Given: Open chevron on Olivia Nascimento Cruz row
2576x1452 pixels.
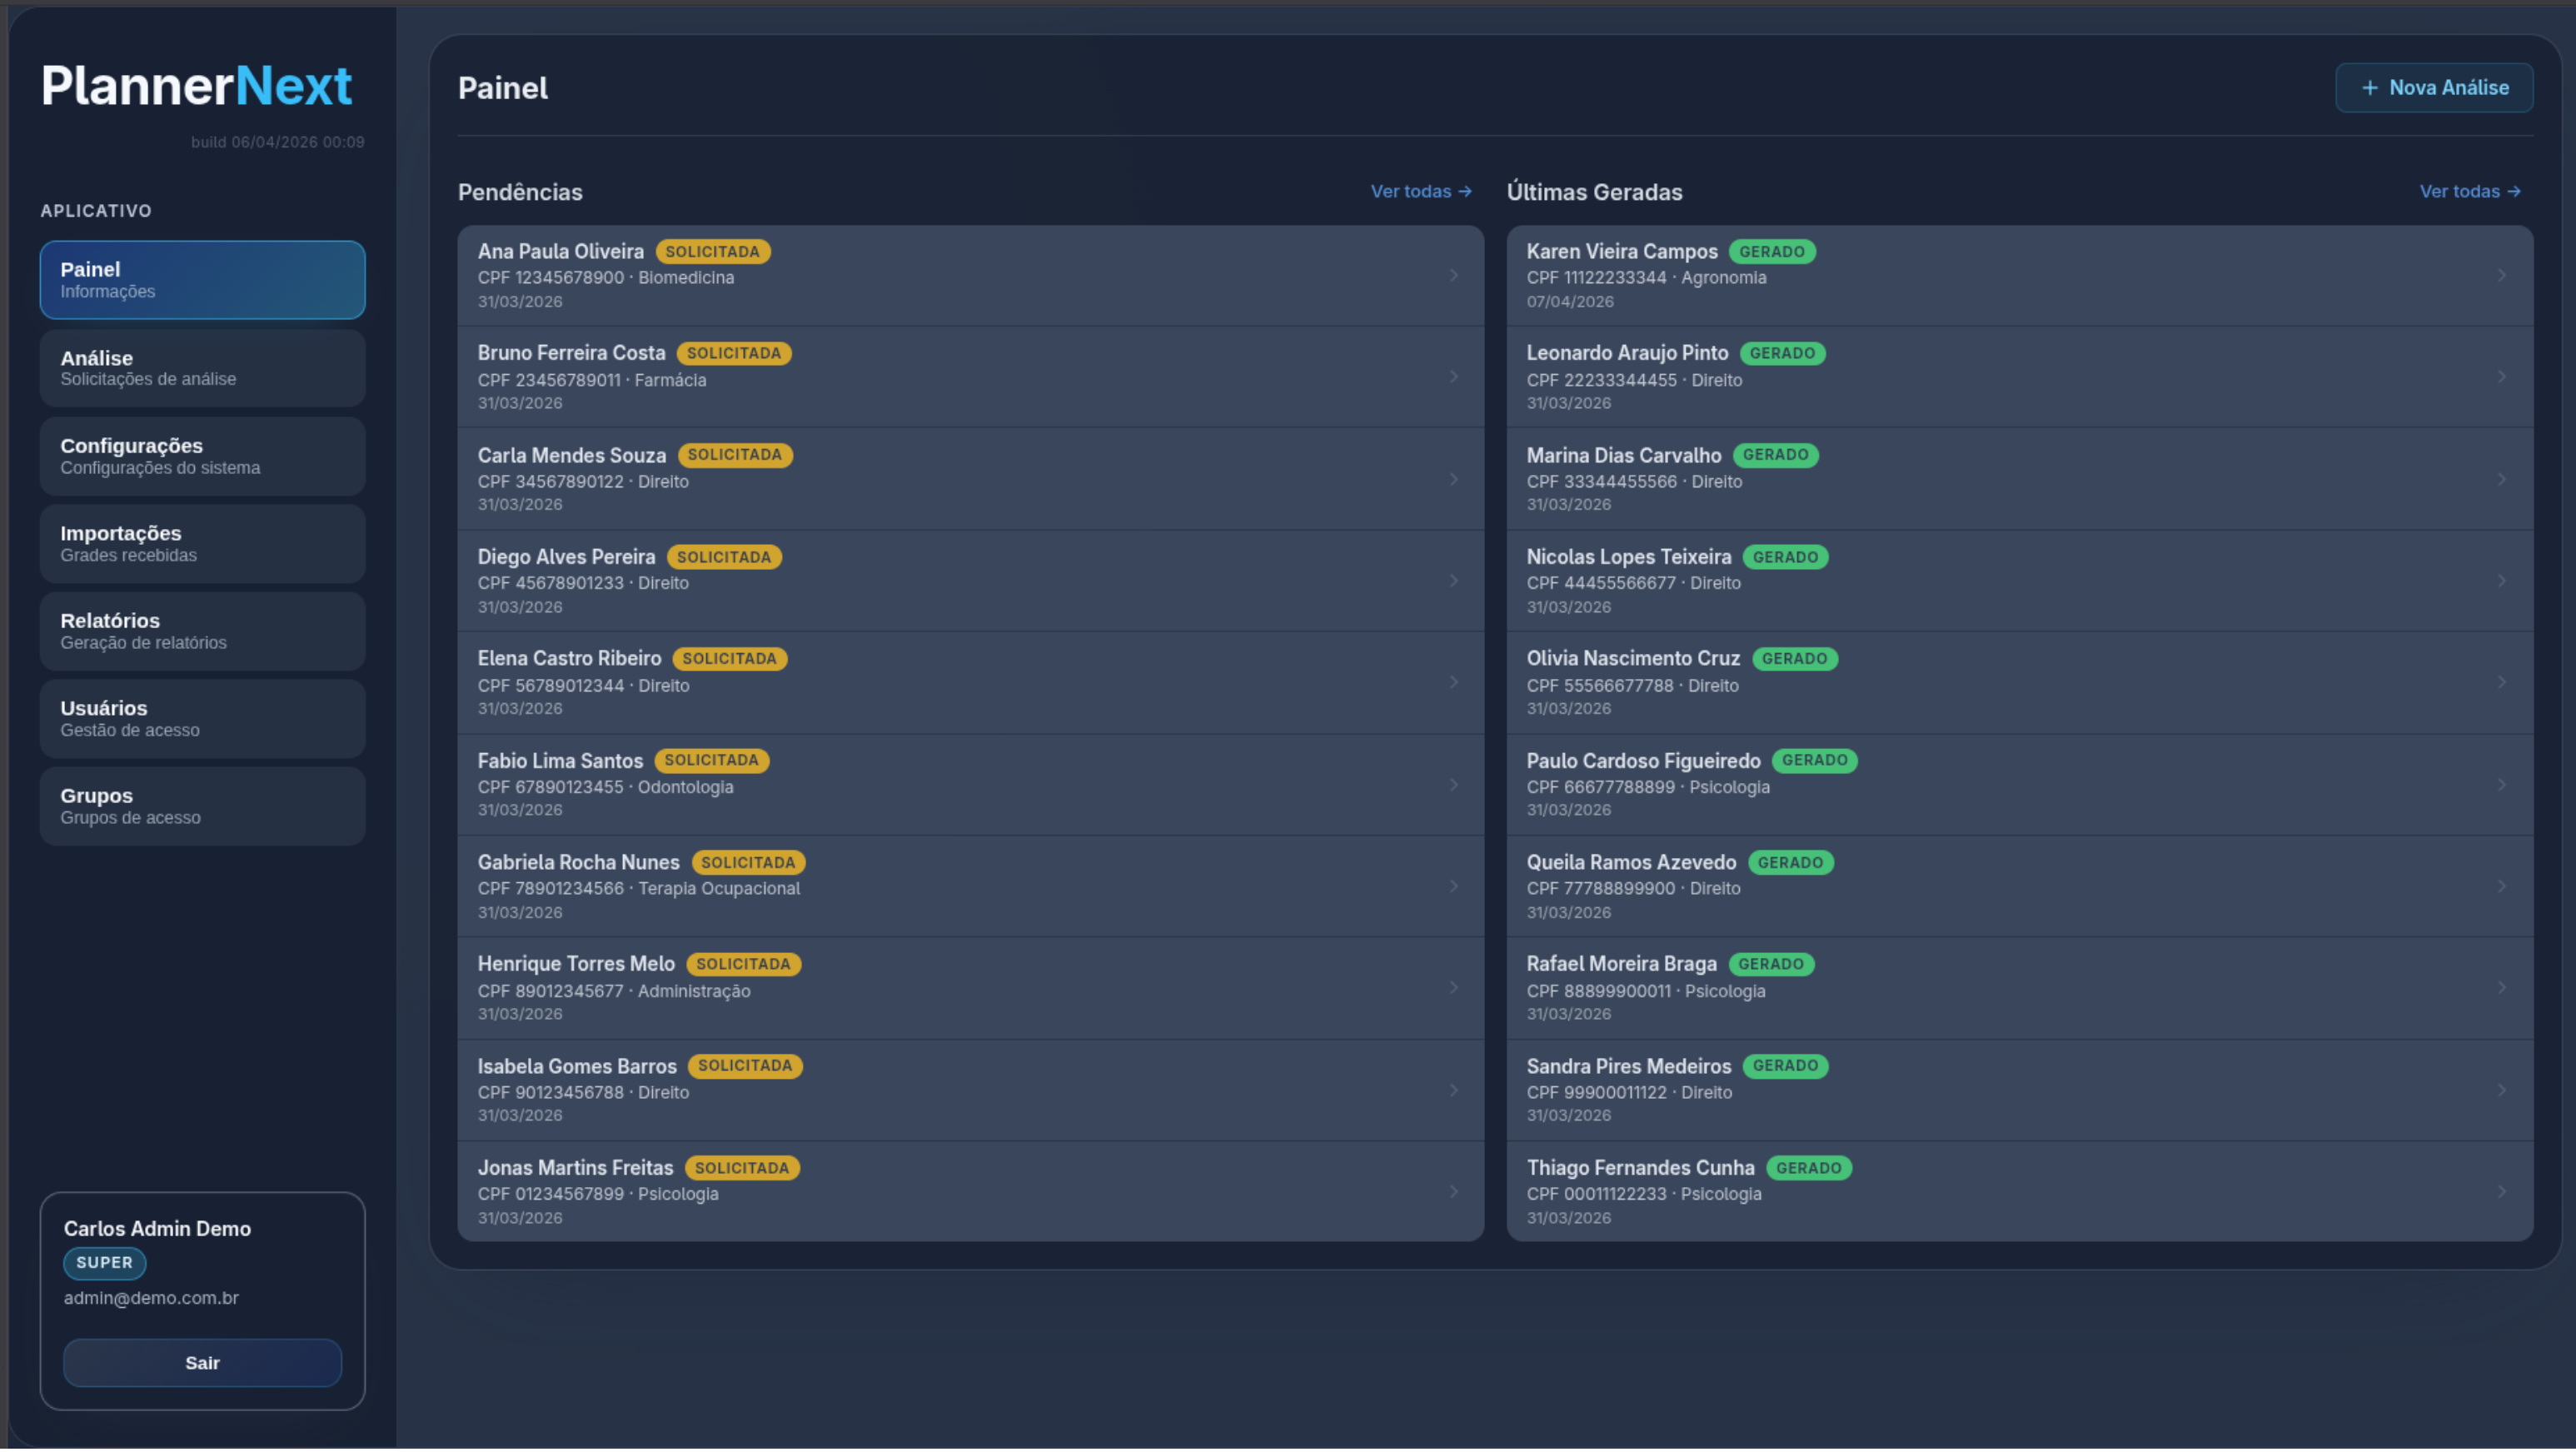Looking at the screenshot, I should click(x=2502, y=683).
